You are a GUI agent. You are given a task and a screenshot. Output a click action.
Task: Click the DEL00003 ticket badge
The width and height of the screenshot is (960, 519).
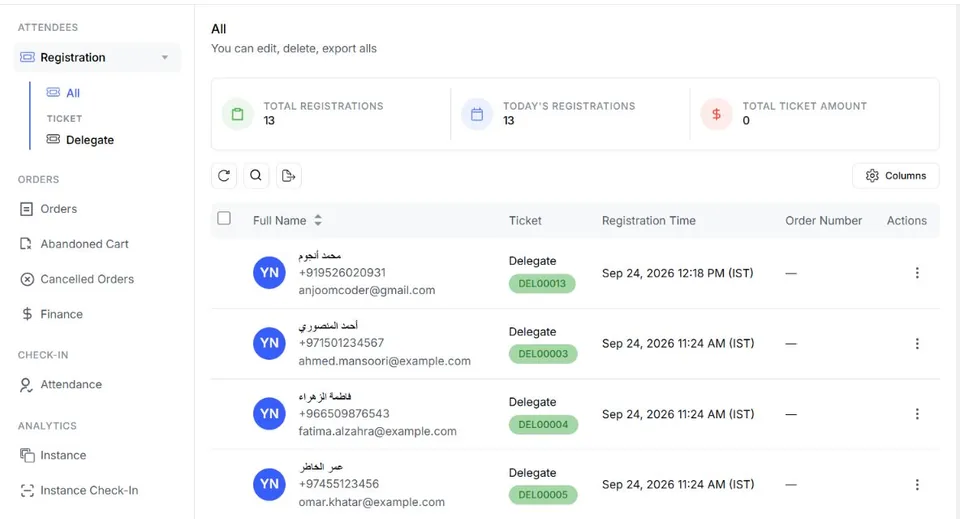pyautogui.click(x=543, y=354)
